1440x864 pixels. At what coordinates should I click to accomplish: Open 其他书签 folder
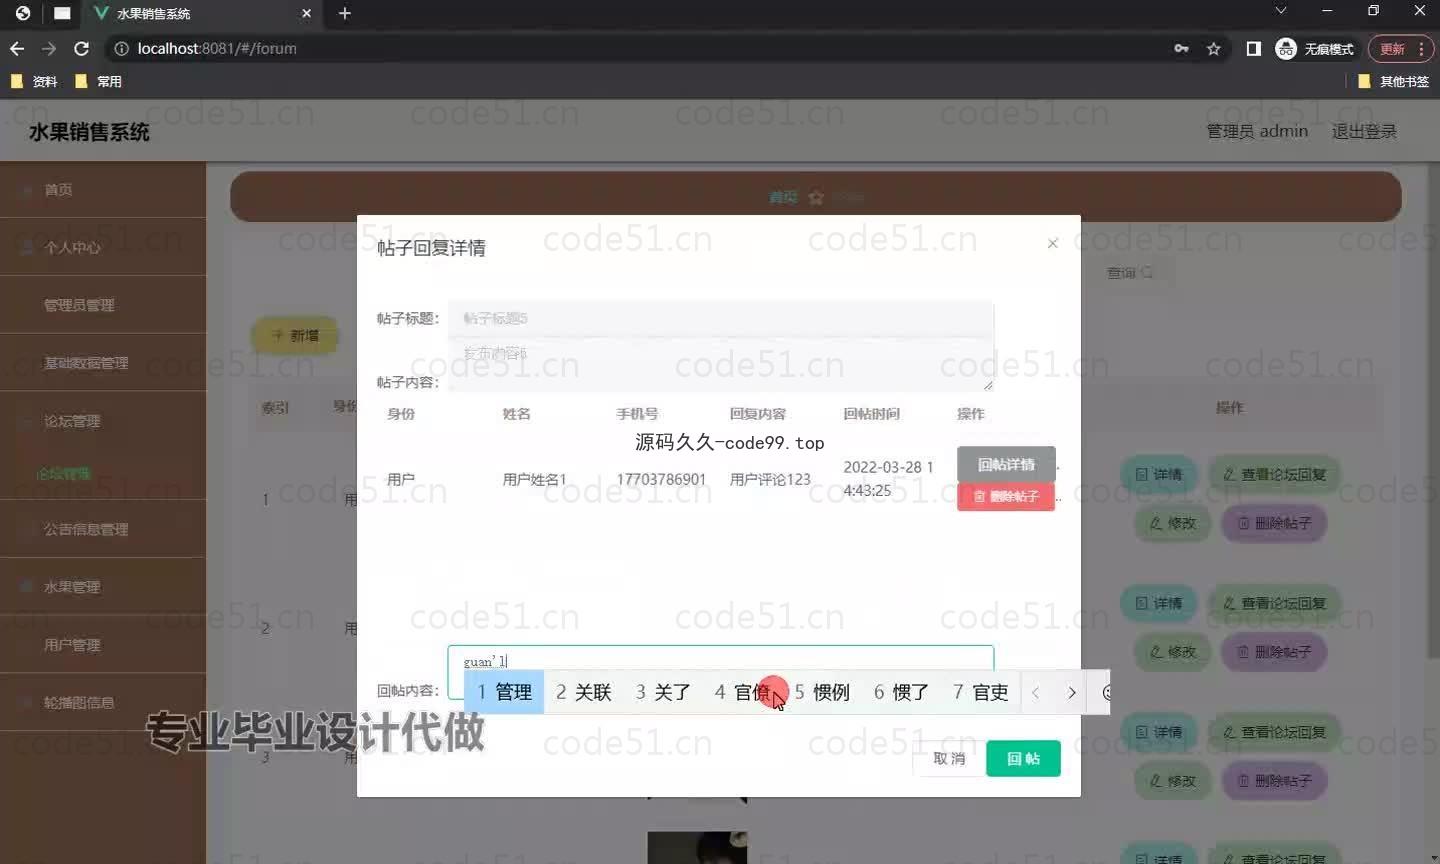[1394, 81]
